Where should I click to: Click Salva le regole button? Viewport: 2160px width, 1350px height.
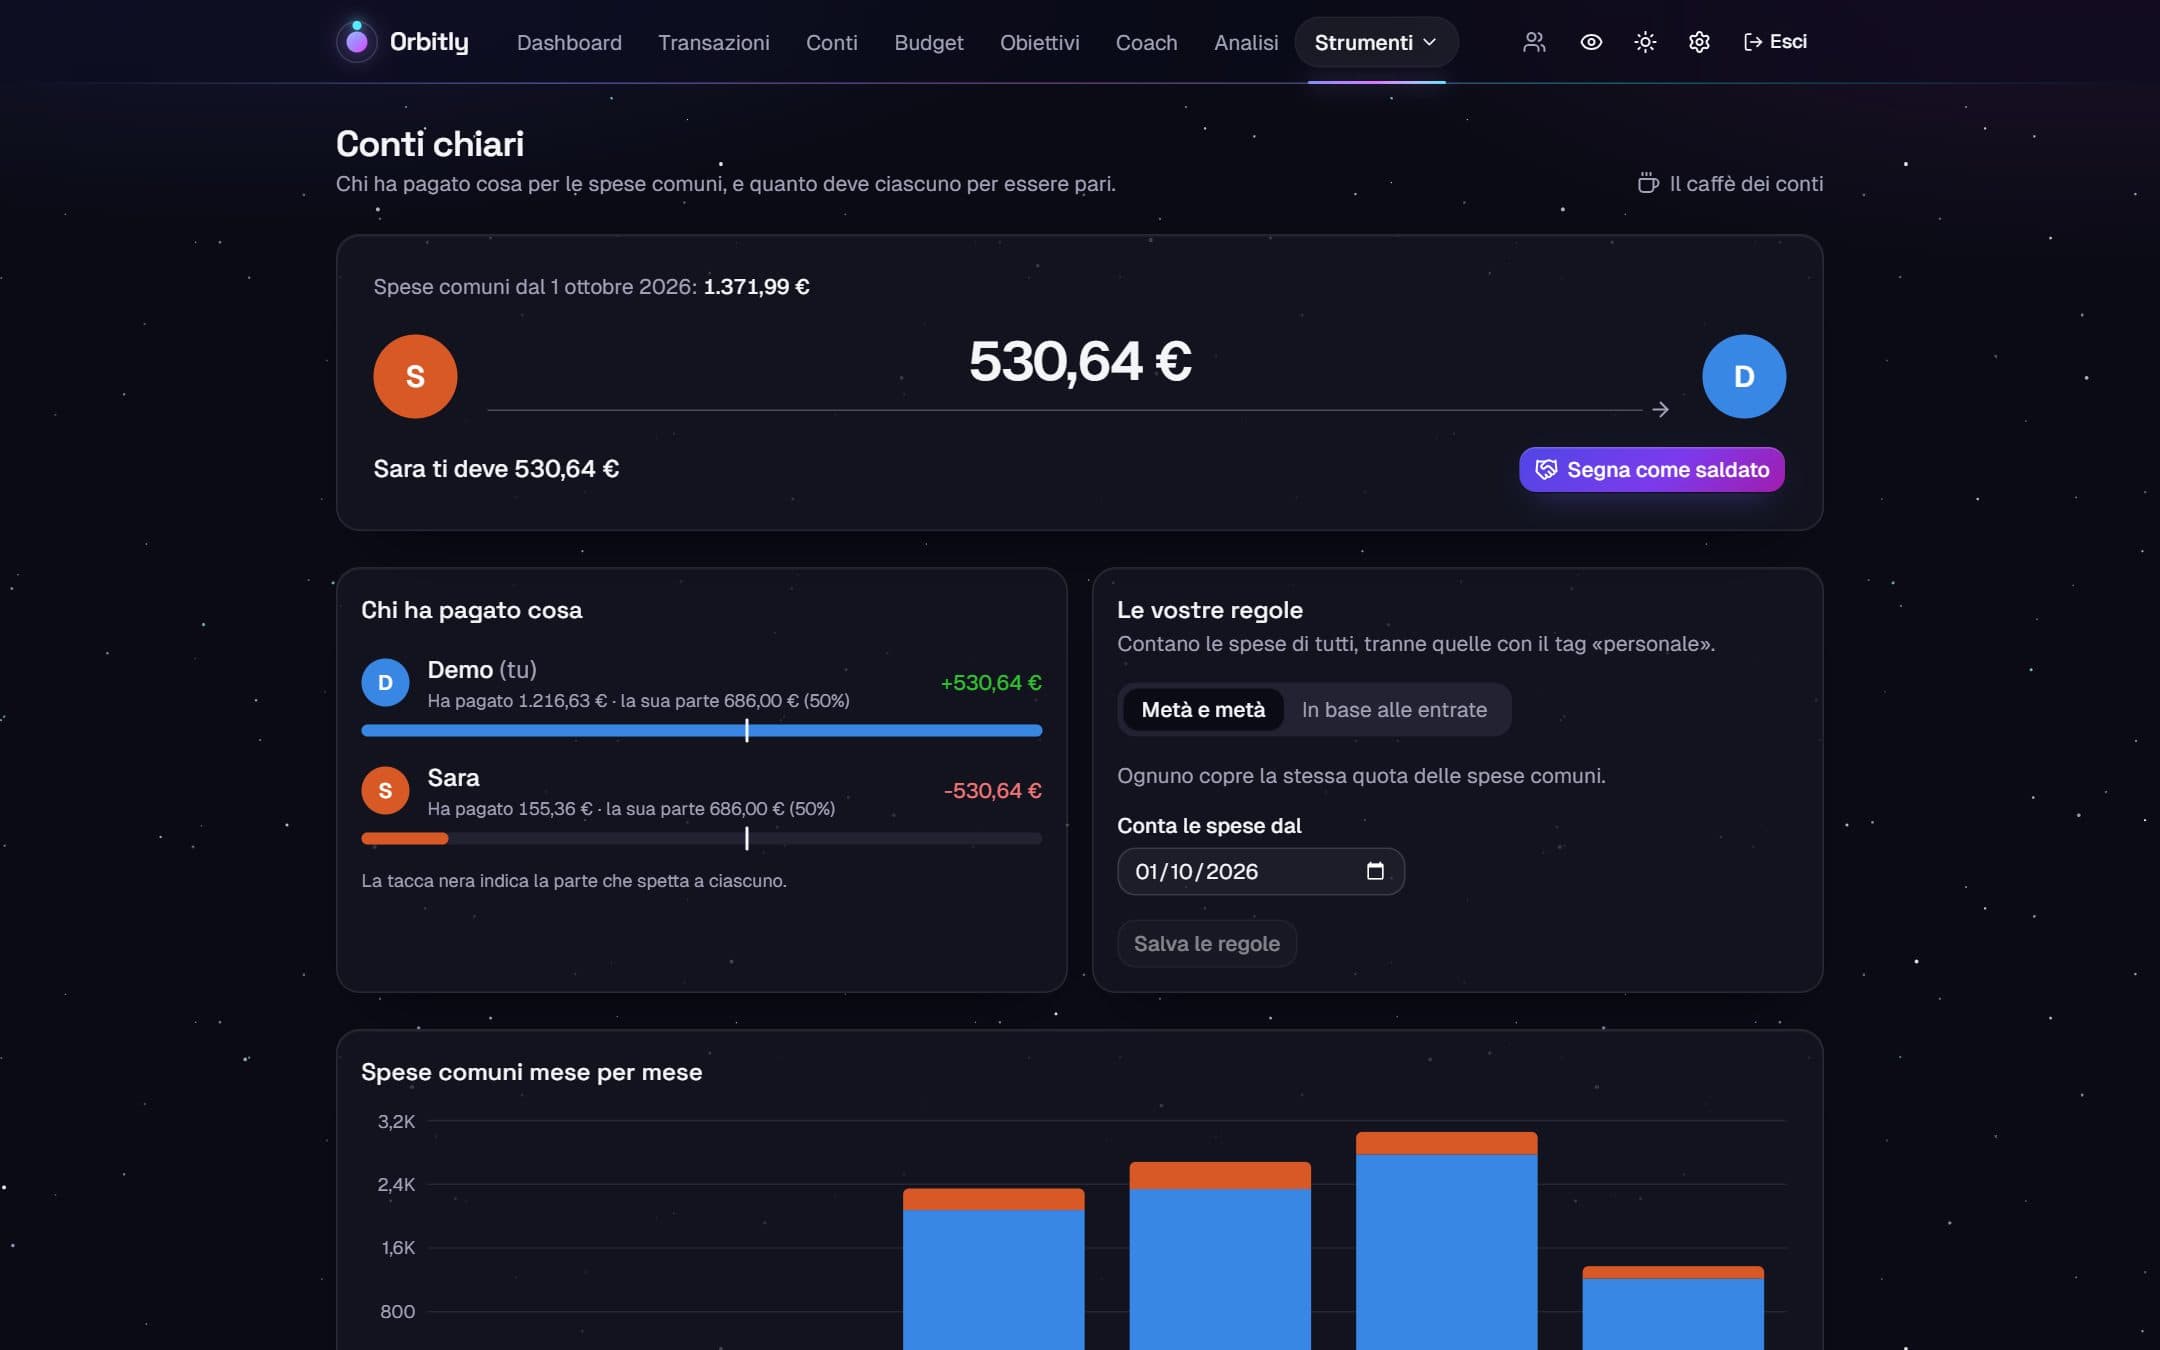click(1206, 943)
